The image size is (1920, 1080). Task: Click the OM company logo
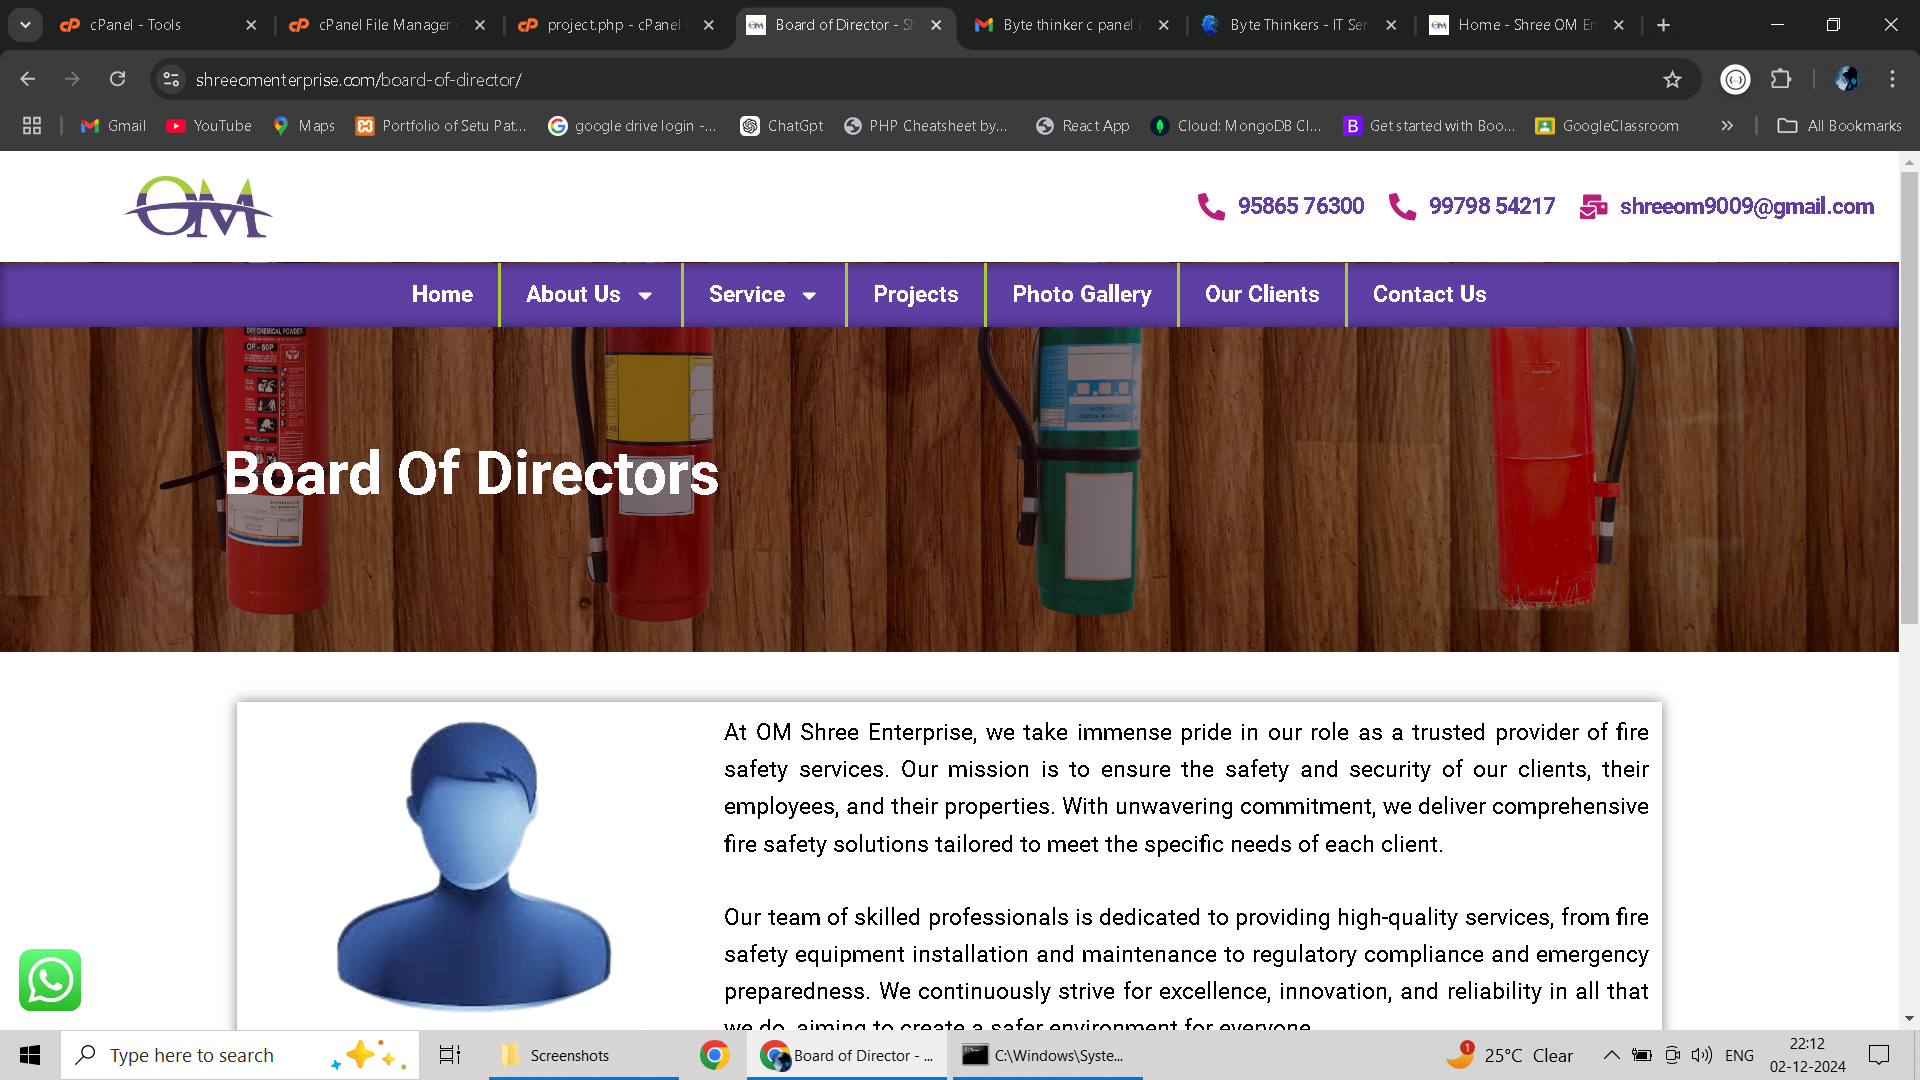198,207
